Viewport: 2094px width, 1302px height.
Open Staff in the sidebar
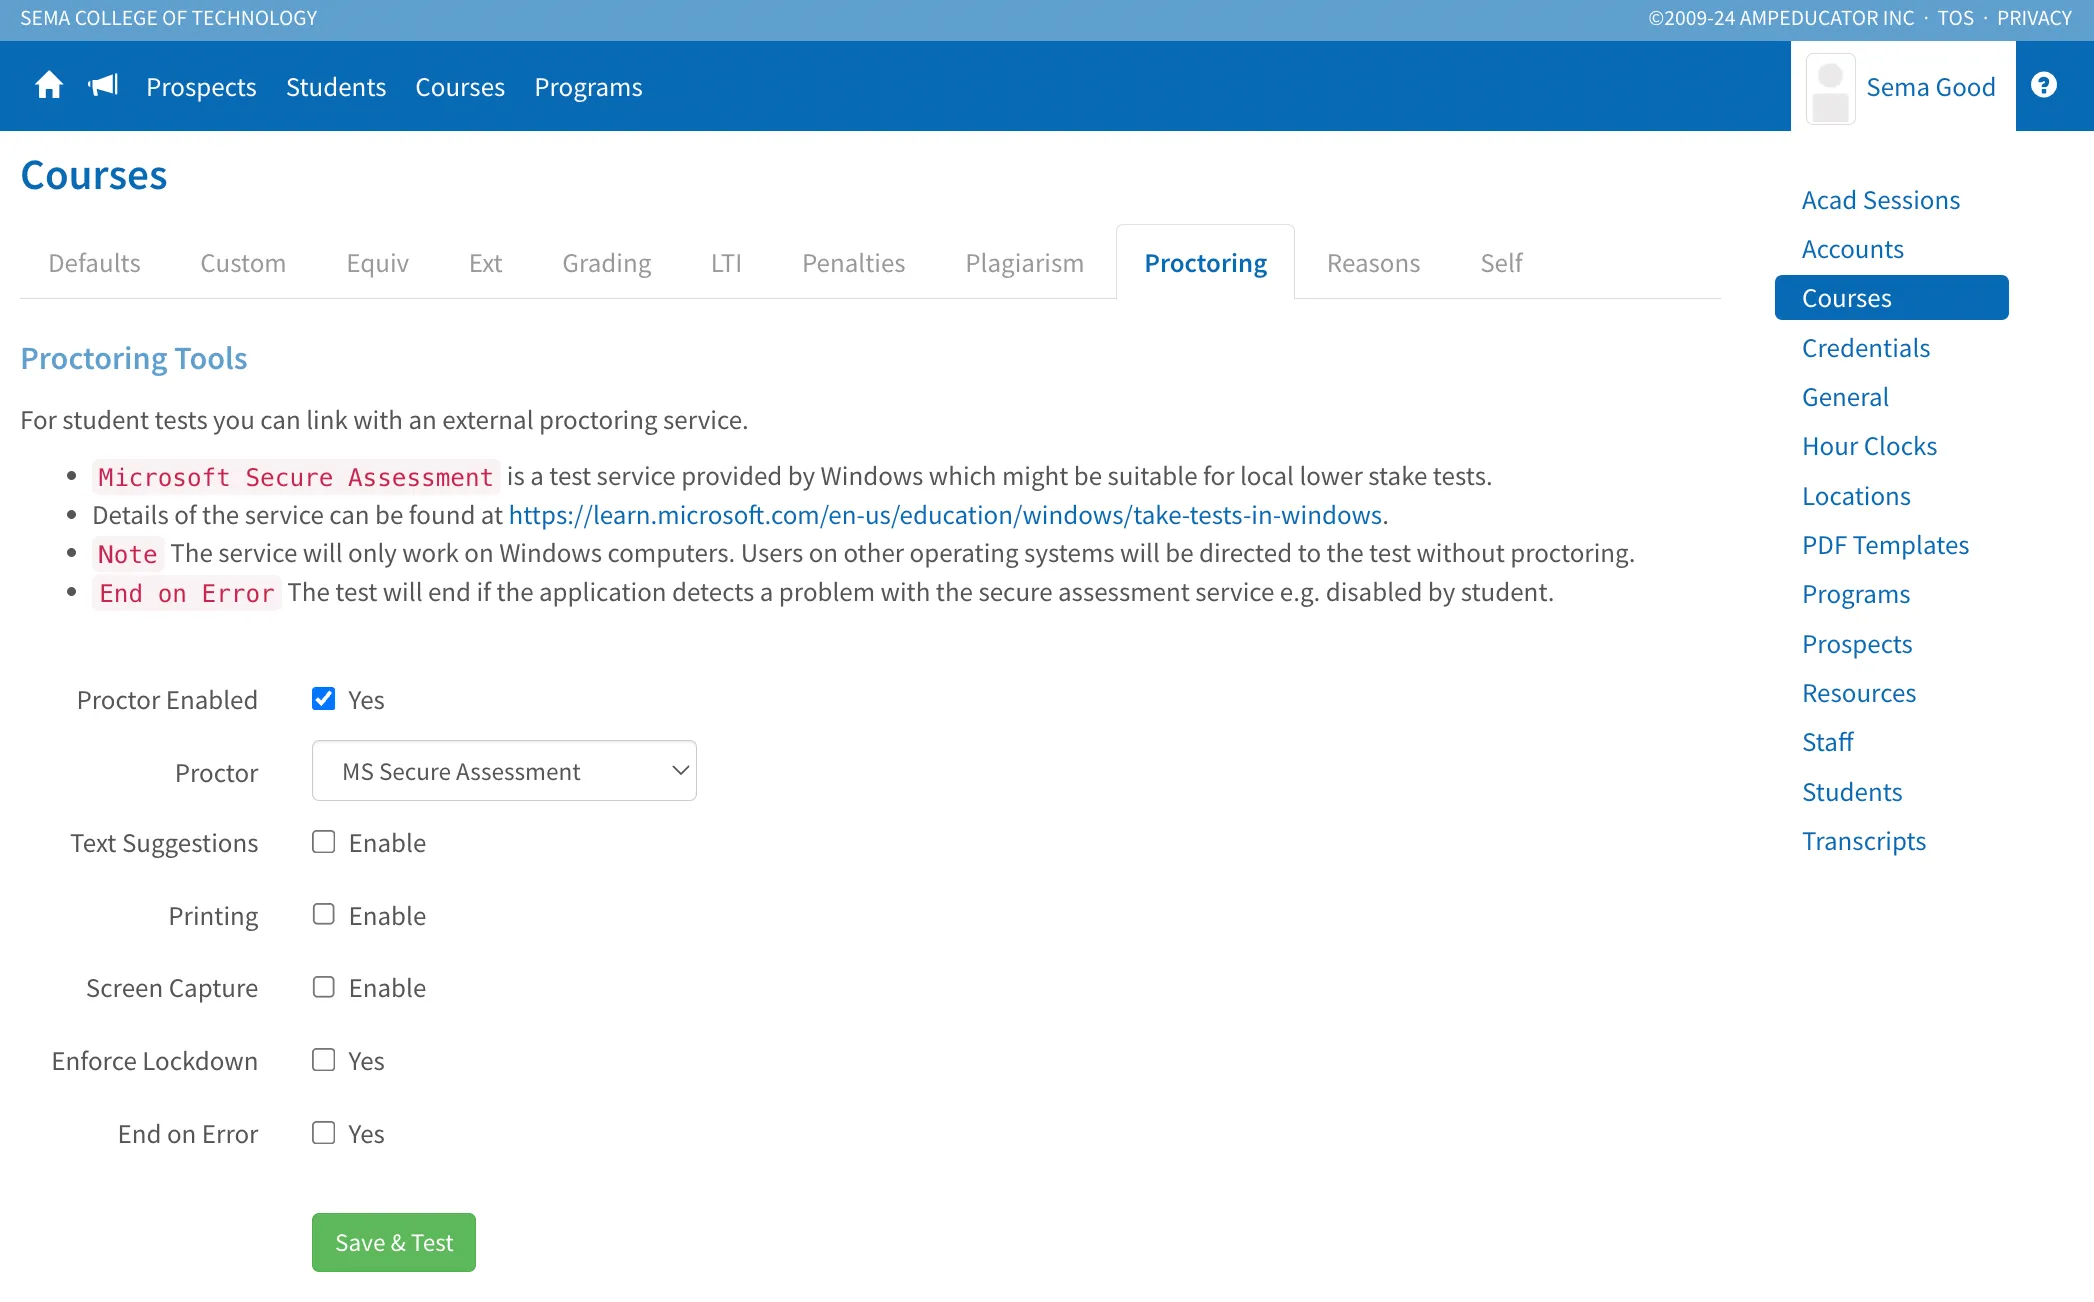click(x=1828, y=742)
